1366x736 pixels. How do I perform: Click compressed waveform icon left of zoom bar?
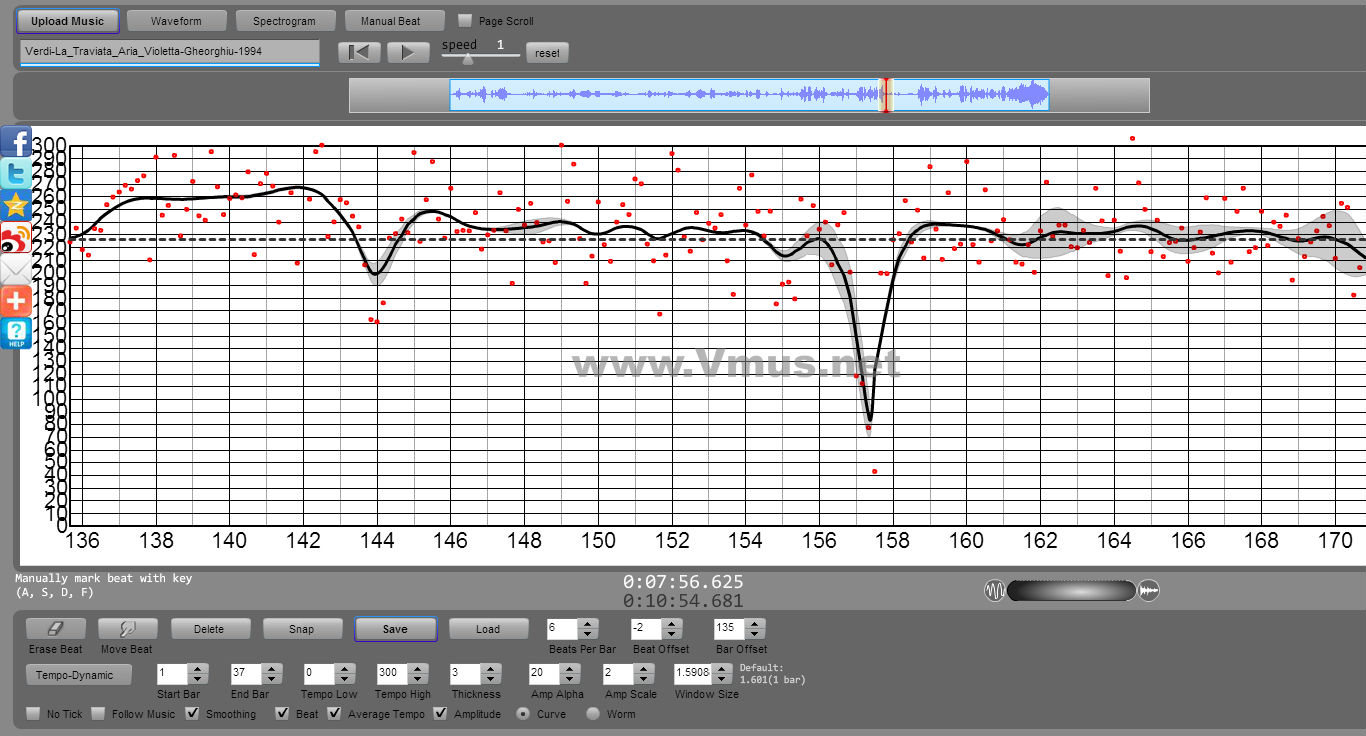point(995,591)
